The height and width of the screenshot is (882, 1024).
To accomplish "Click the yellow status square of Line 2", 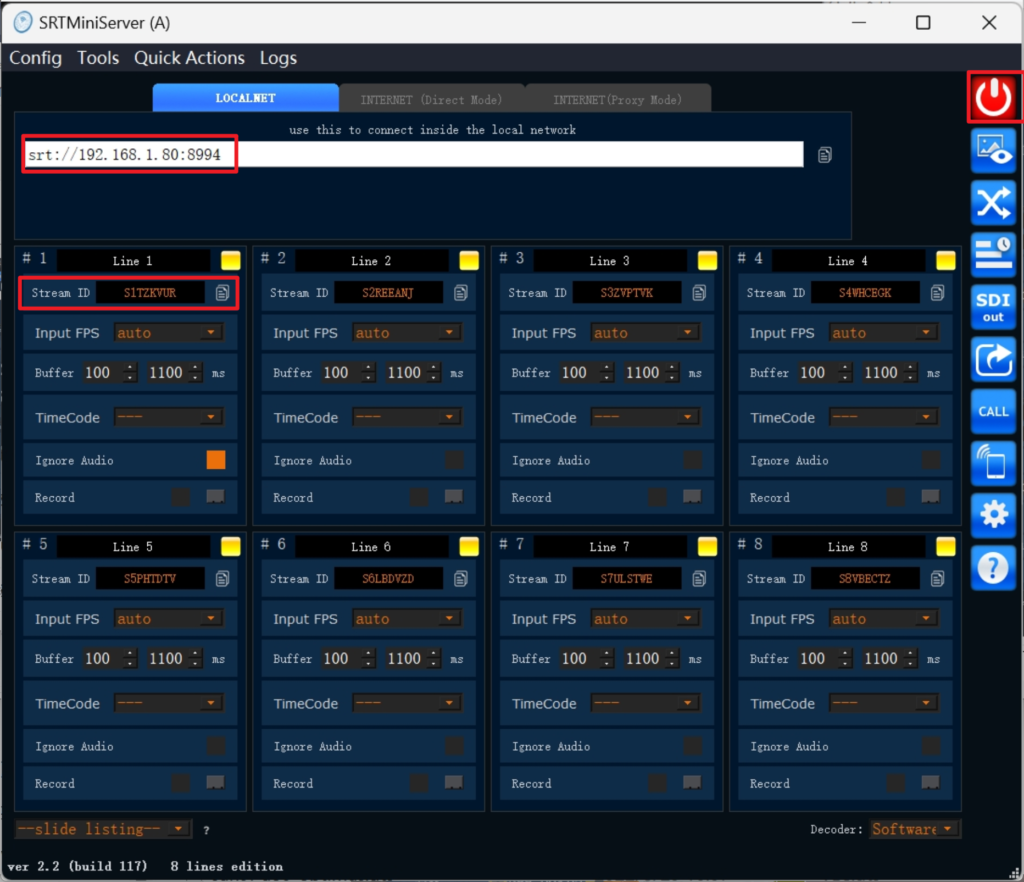I will point(469,260).
